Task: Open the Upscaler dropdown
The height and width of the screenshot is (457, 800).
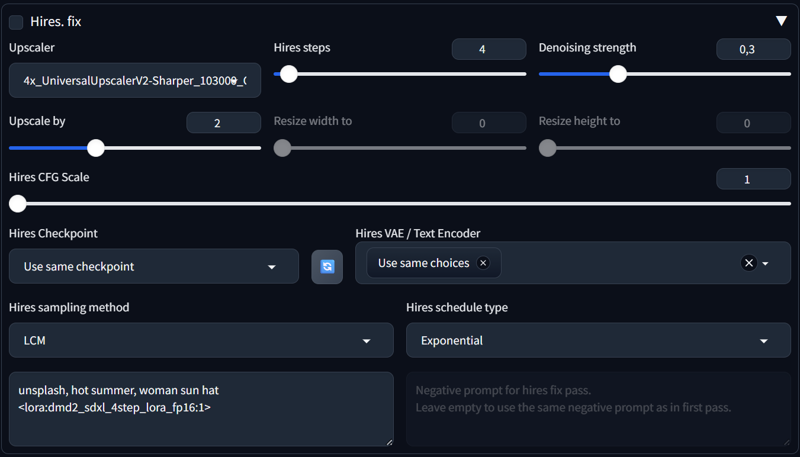Action: pos(135,80)
